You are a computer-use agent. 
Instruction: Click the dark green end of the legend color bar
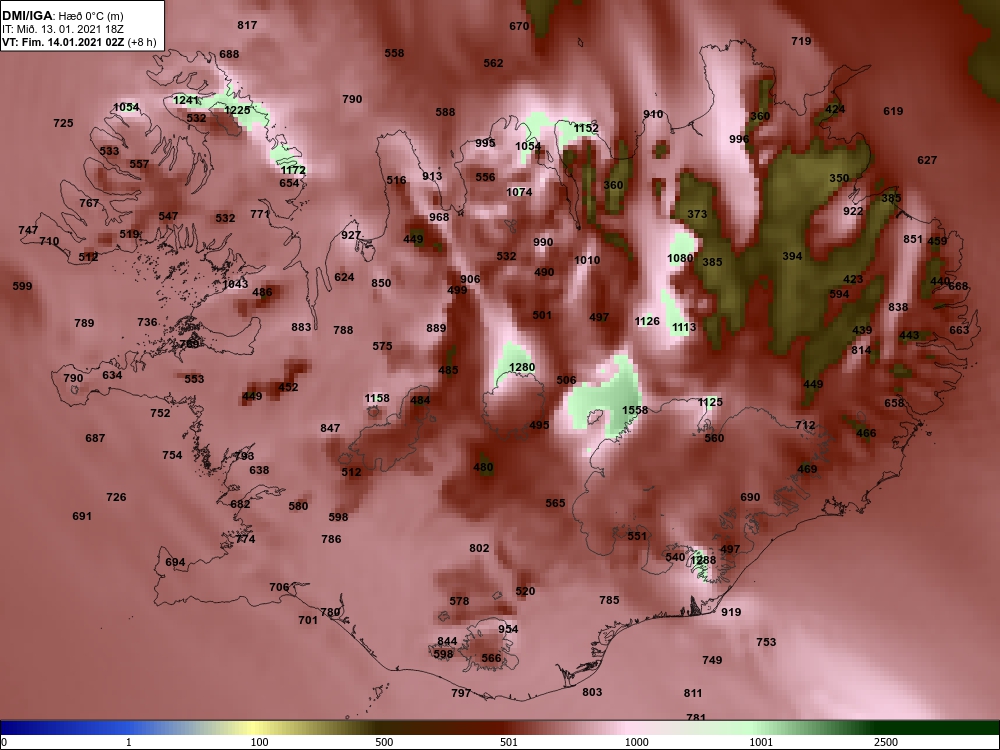pyautogui.click(x=944, y=728)
